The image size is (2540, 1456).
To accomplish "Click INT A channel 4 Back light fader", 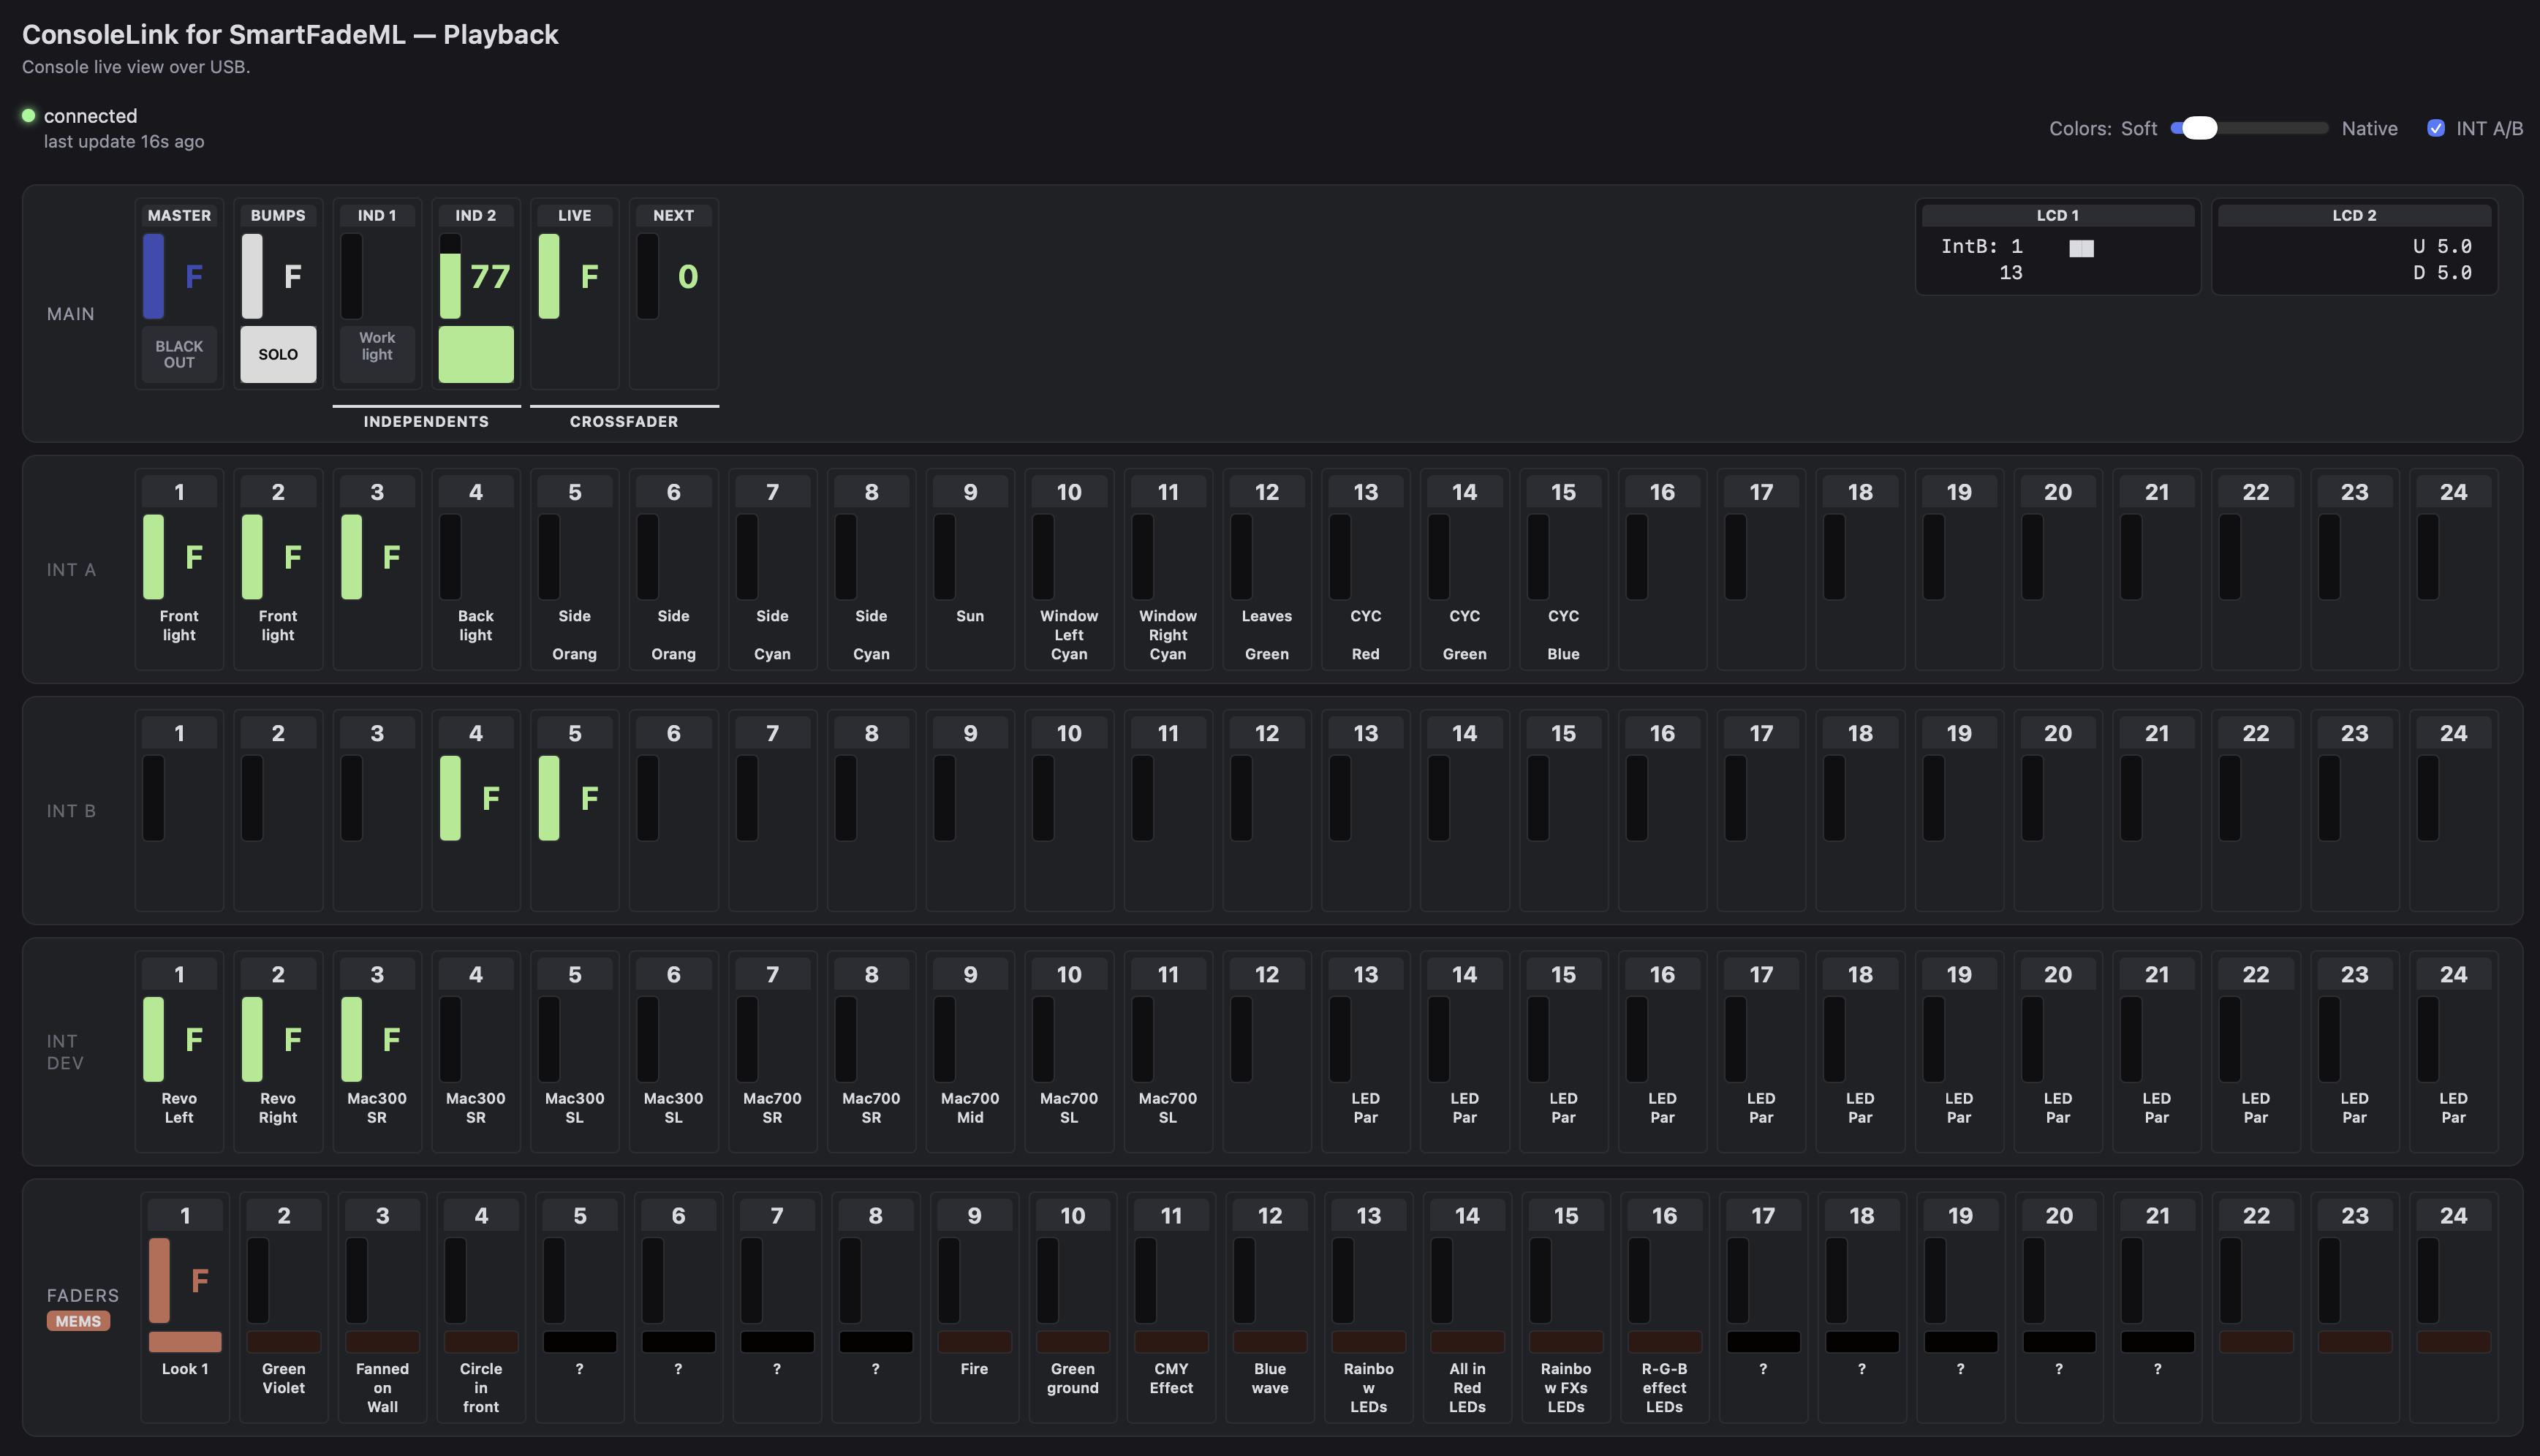I will coord(450,557).
